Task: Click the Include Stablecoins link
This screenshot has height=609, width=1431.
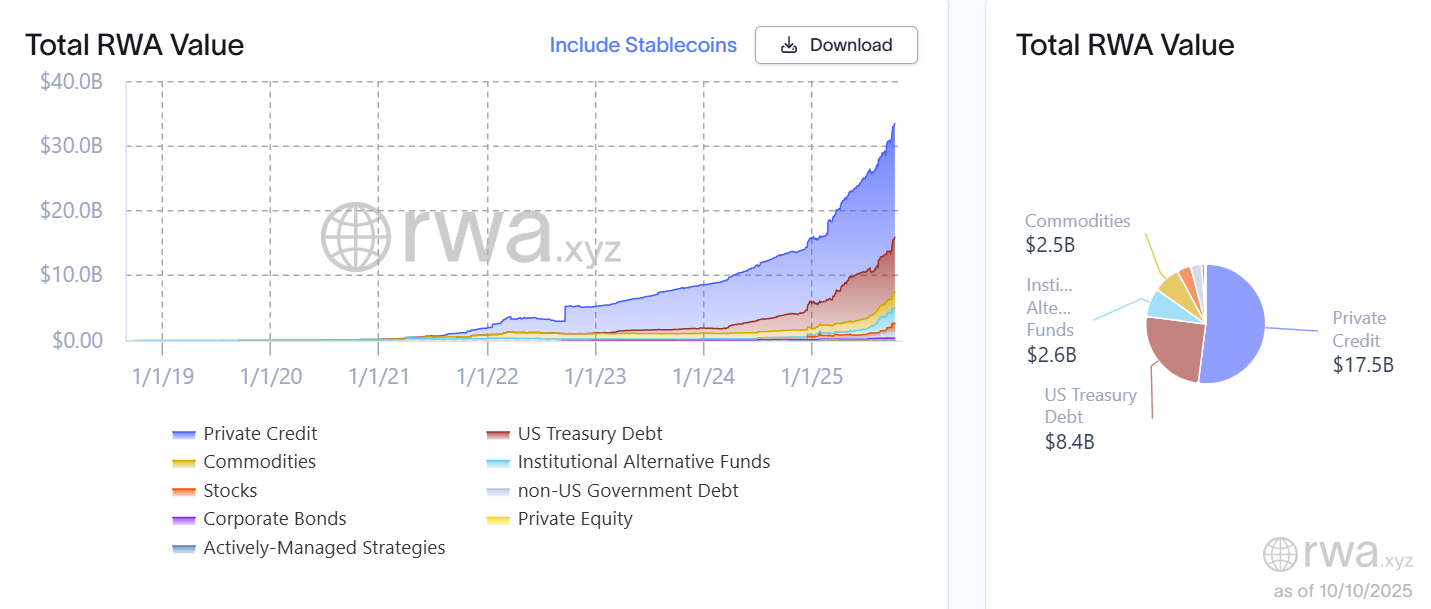Action: 643,45
